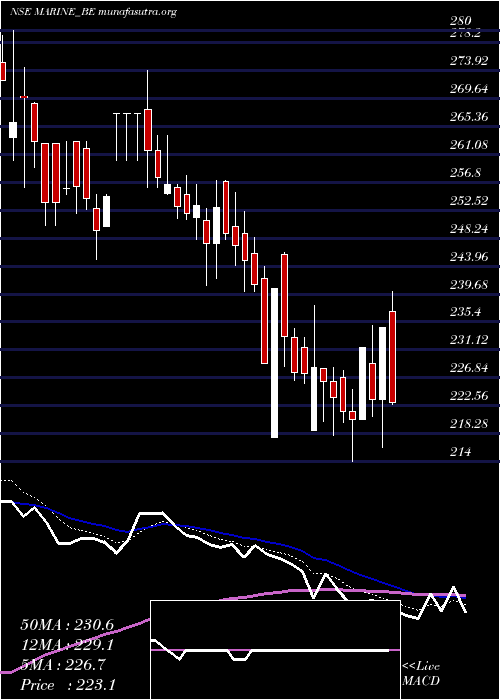500x700 pixels.
Task: Click the 243.96 price axis label
Action: pos(468,257)
